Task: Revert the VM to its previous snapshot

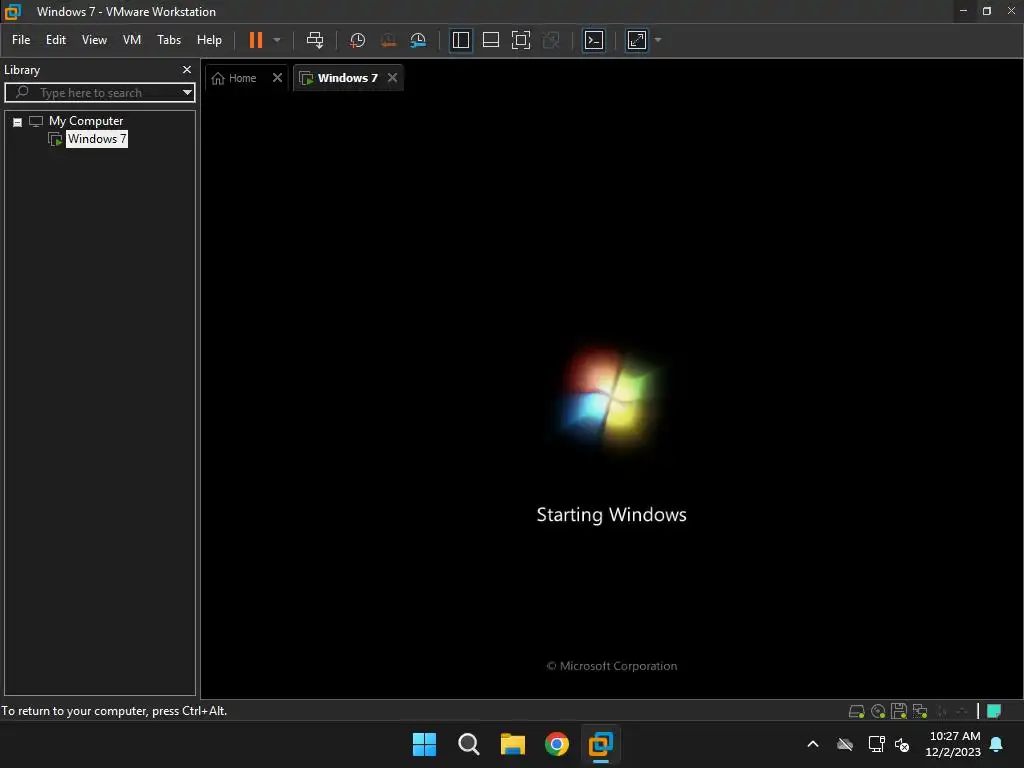Action: click(388, 40)
